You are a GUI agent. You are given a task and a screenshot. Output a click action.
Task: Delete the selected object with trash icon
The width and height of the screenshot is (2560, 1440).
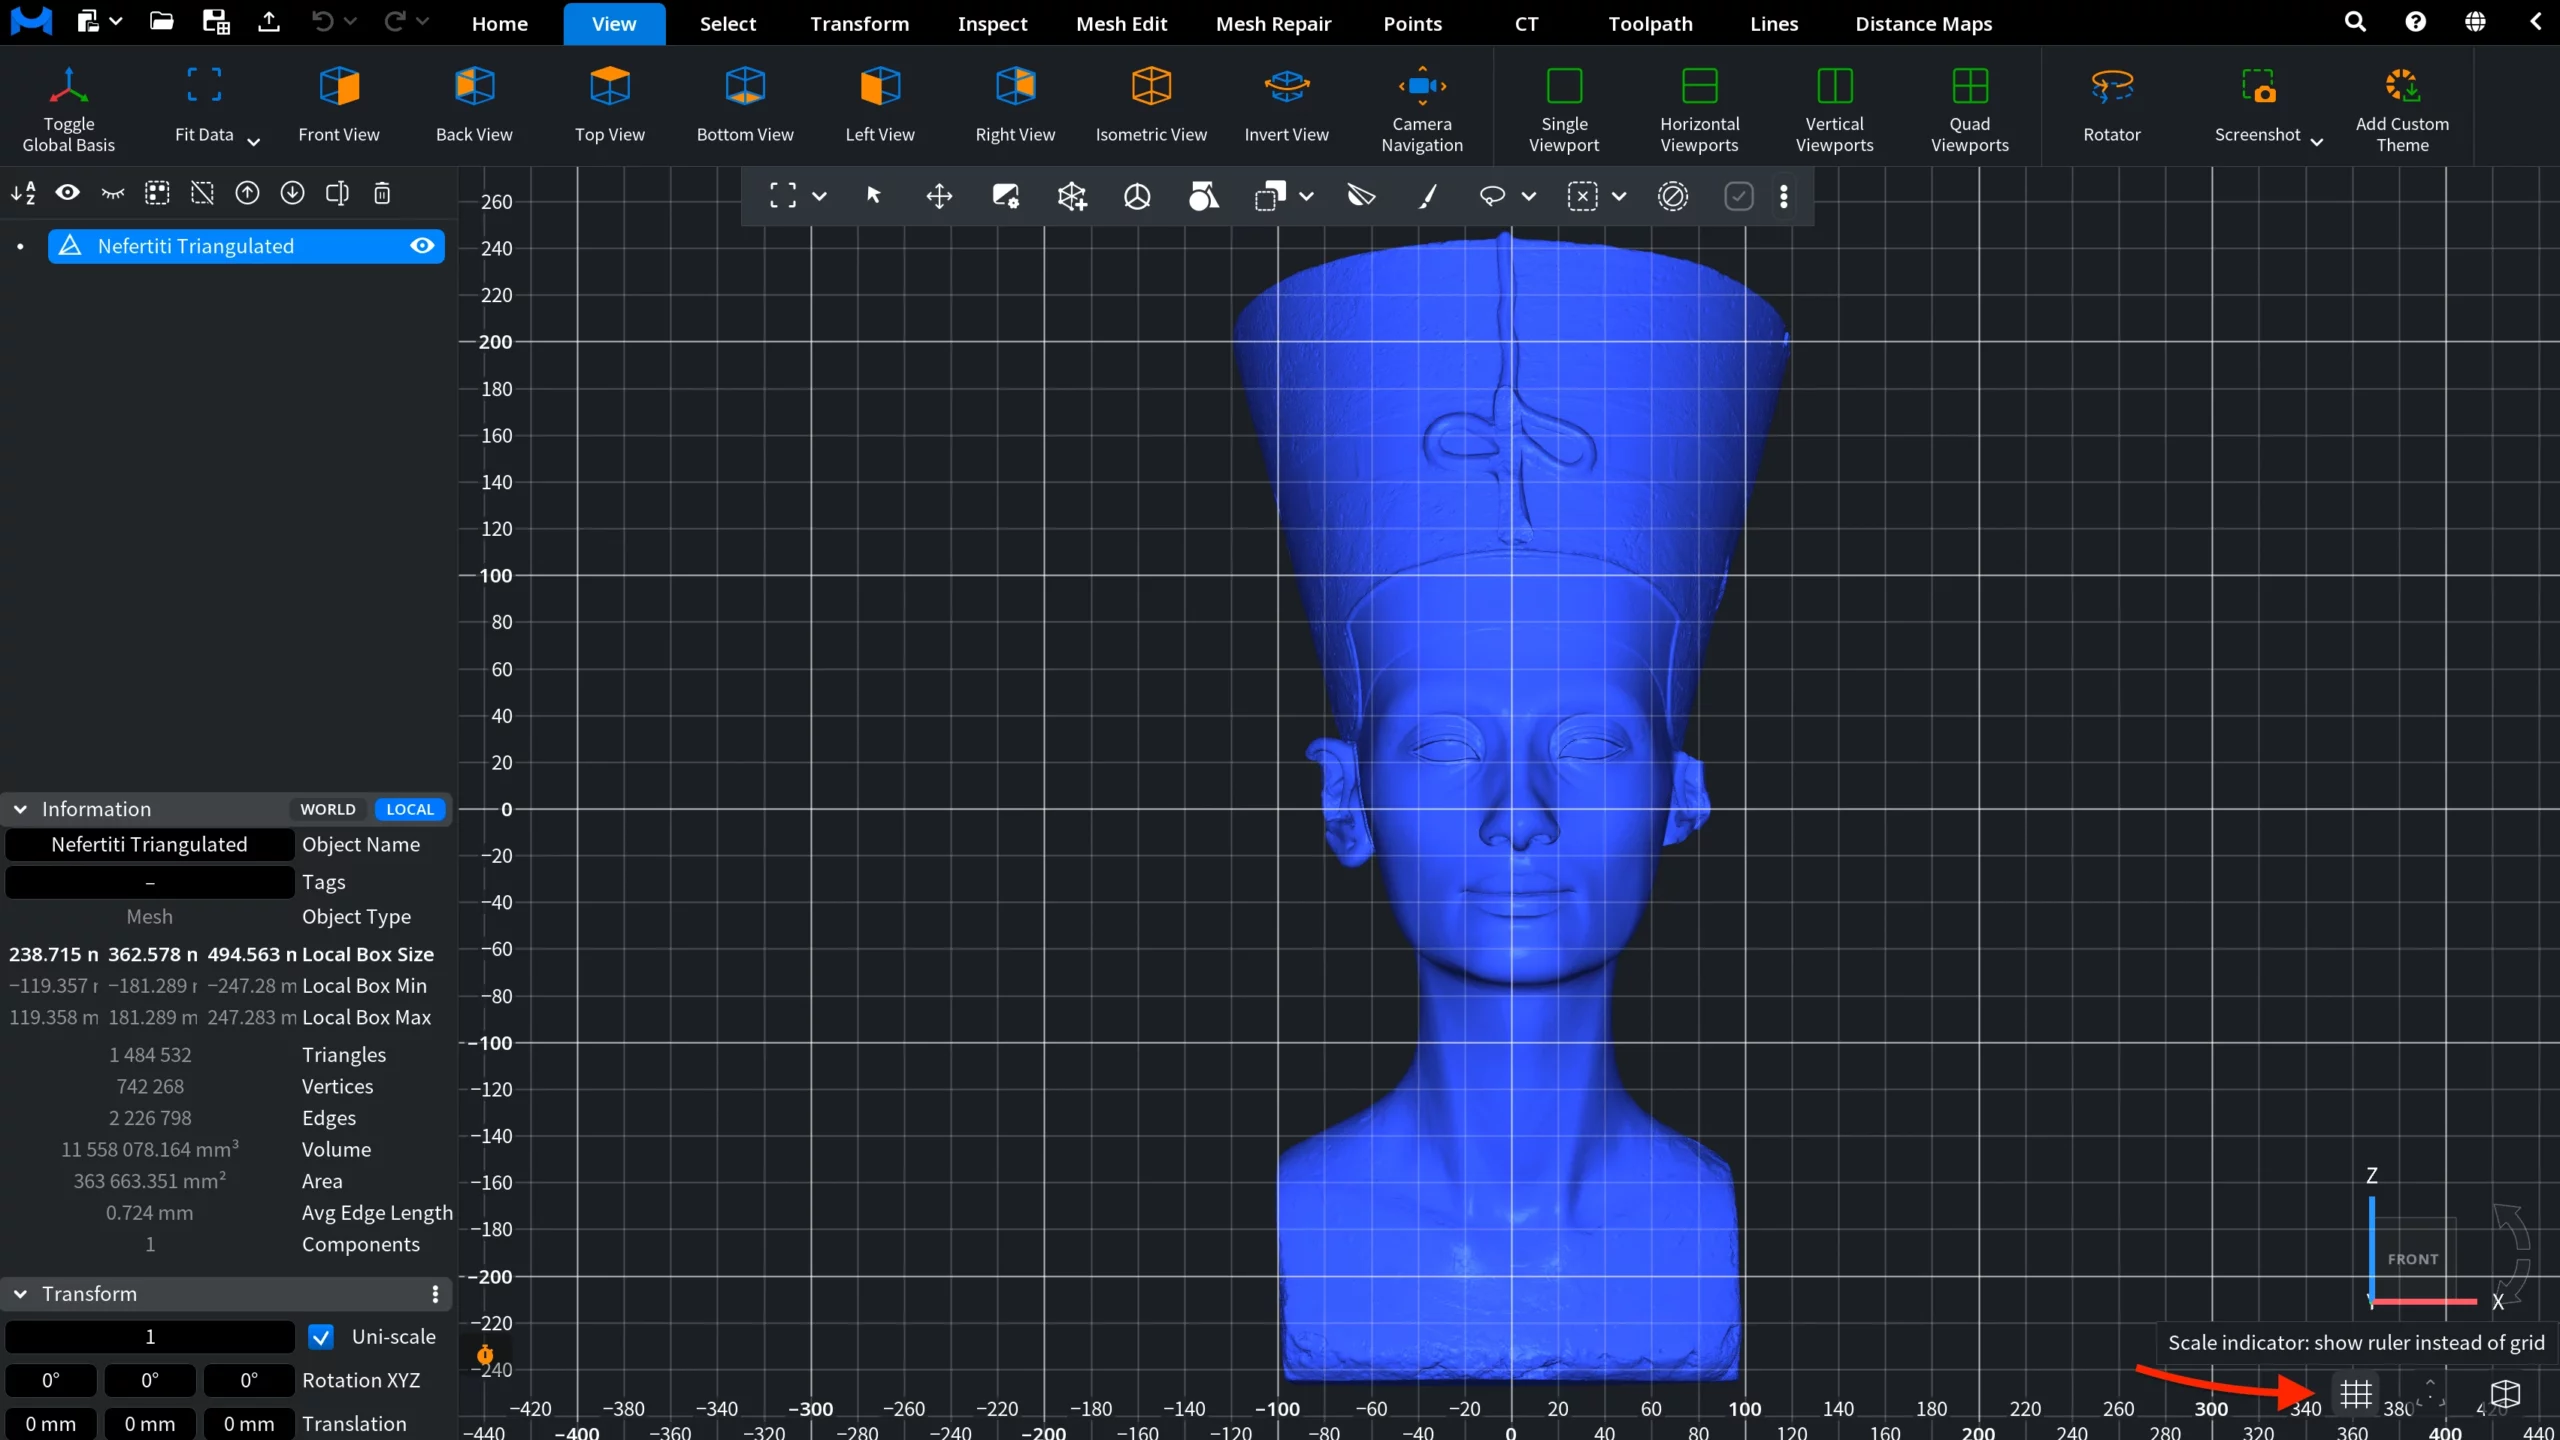tap(382, 193)
